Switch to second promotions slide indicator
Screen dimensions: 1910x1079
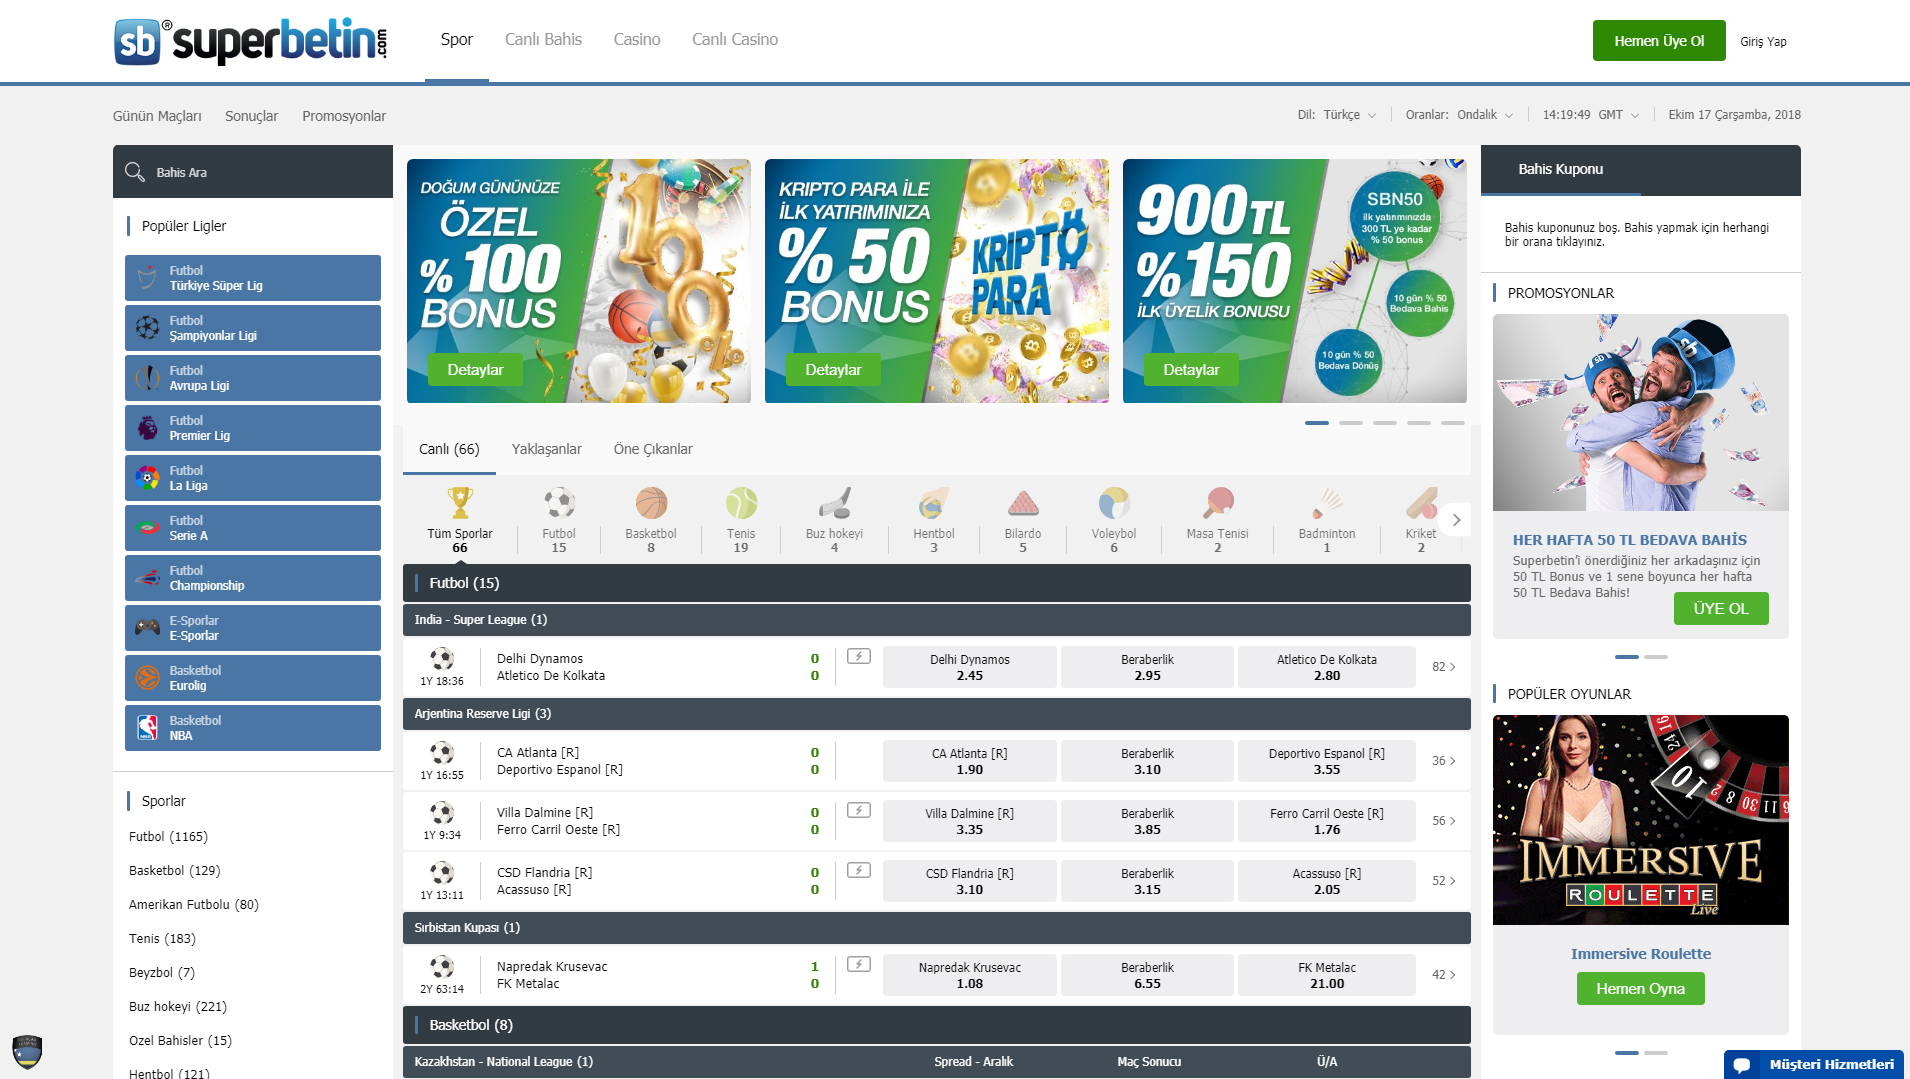pyautogui.click(x=1656, y=657)
